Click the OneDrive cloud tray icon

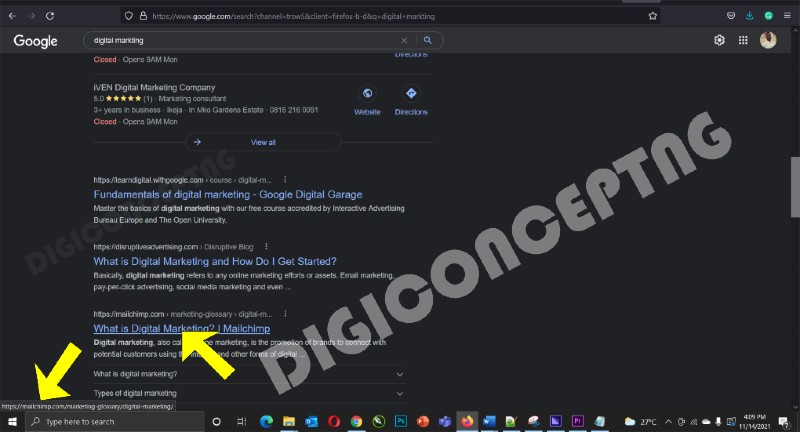pos(706,421)
